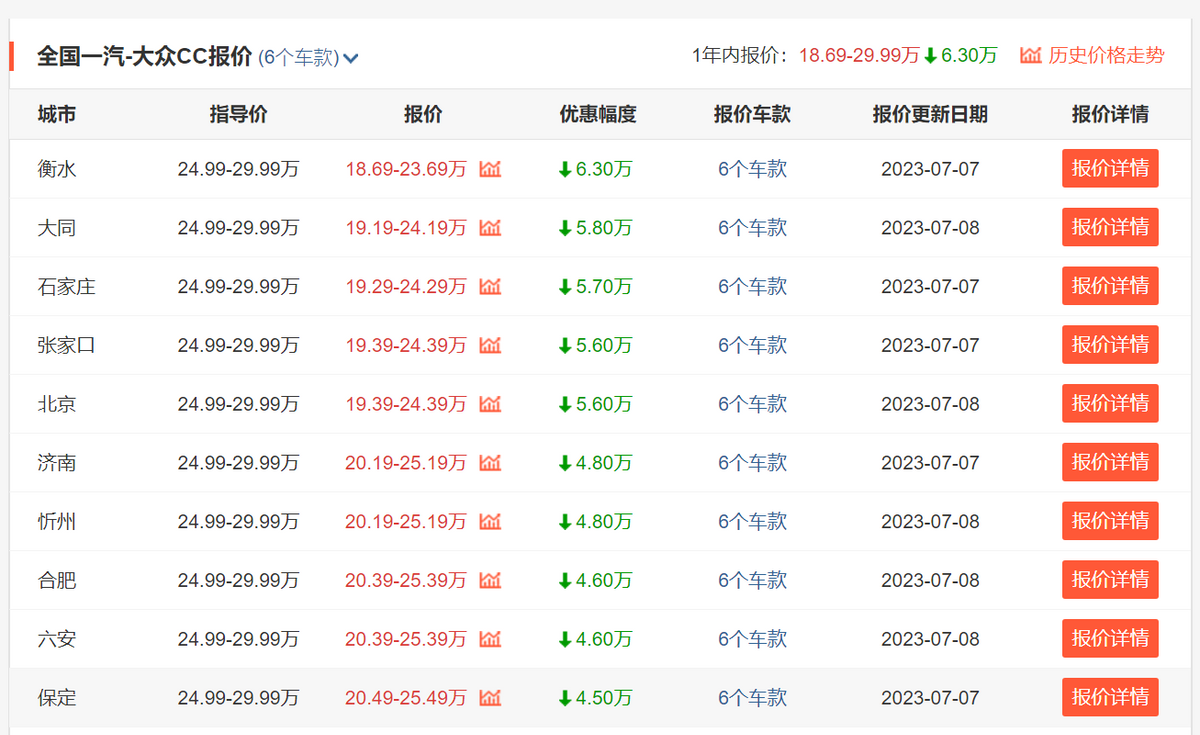
Task: Open 6个车款 link in 济南 row
Action: click(x=752, y=463)
